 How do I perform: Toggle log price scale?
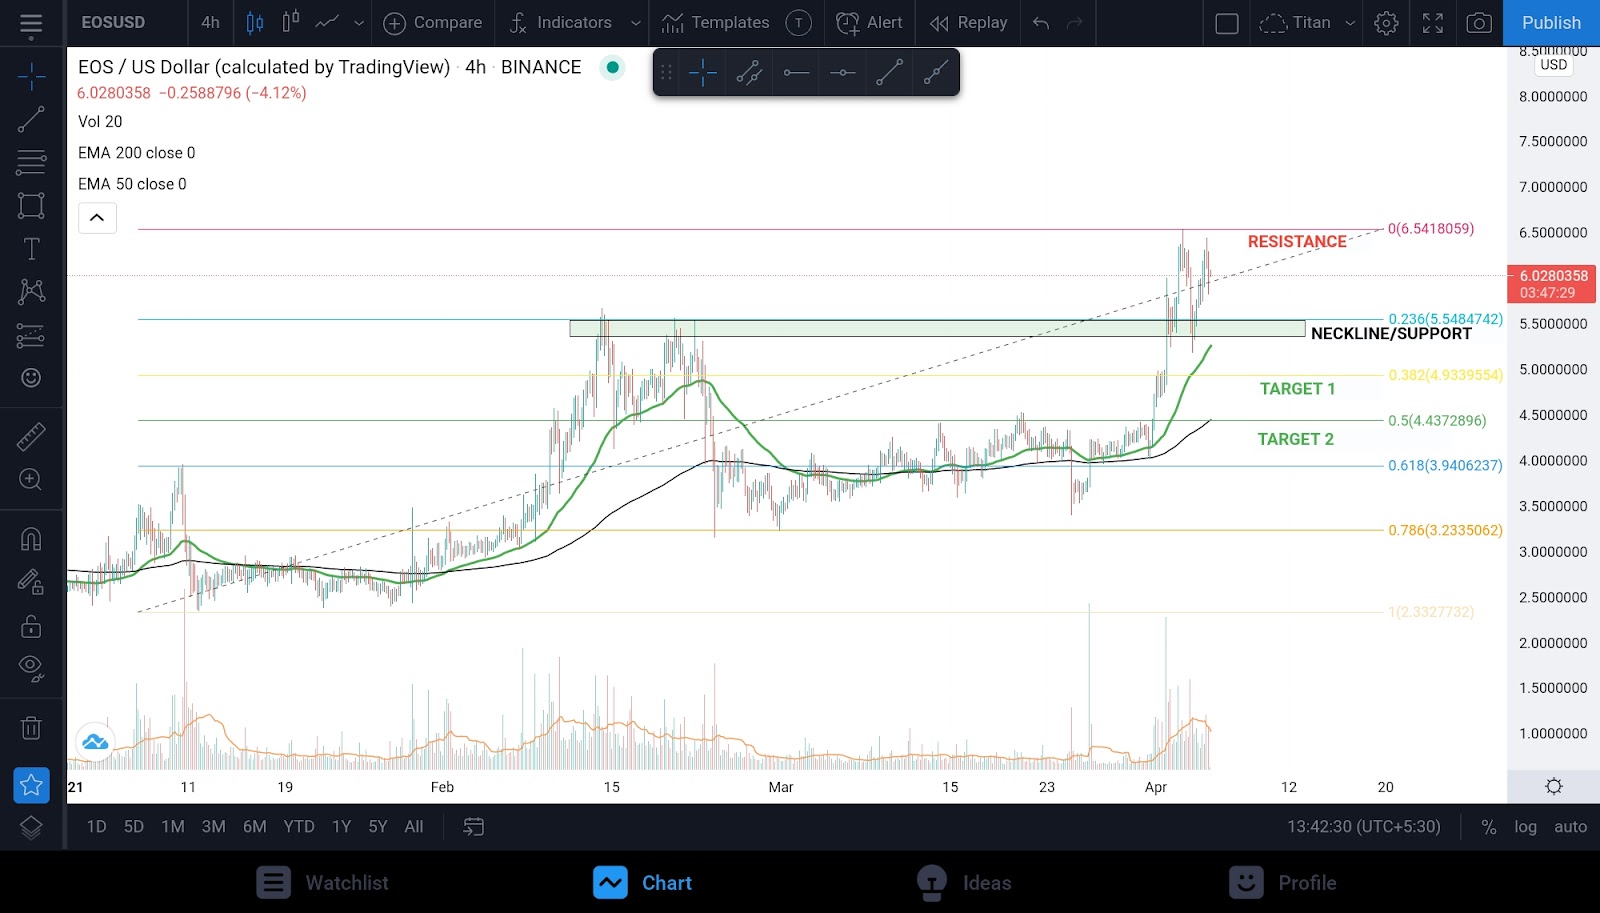[1525, 827]
